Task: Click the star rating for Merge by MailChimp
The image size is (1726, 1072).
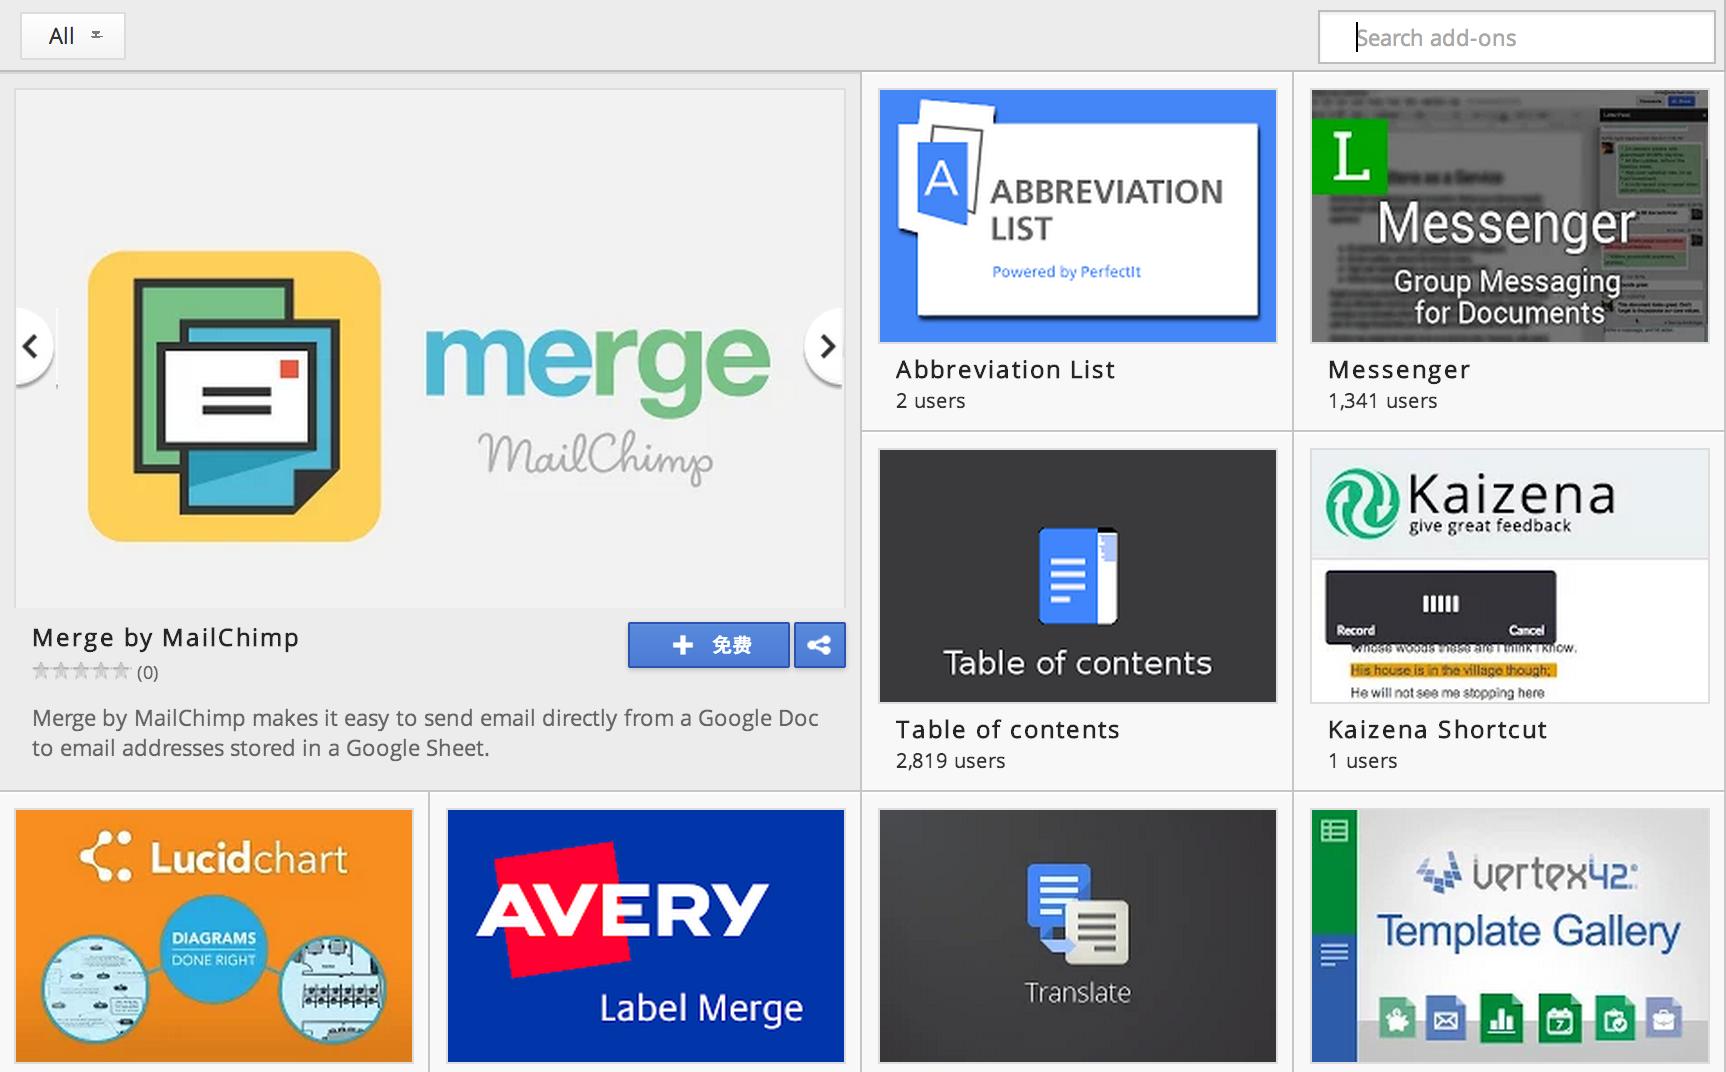Action: click(81, 671)
